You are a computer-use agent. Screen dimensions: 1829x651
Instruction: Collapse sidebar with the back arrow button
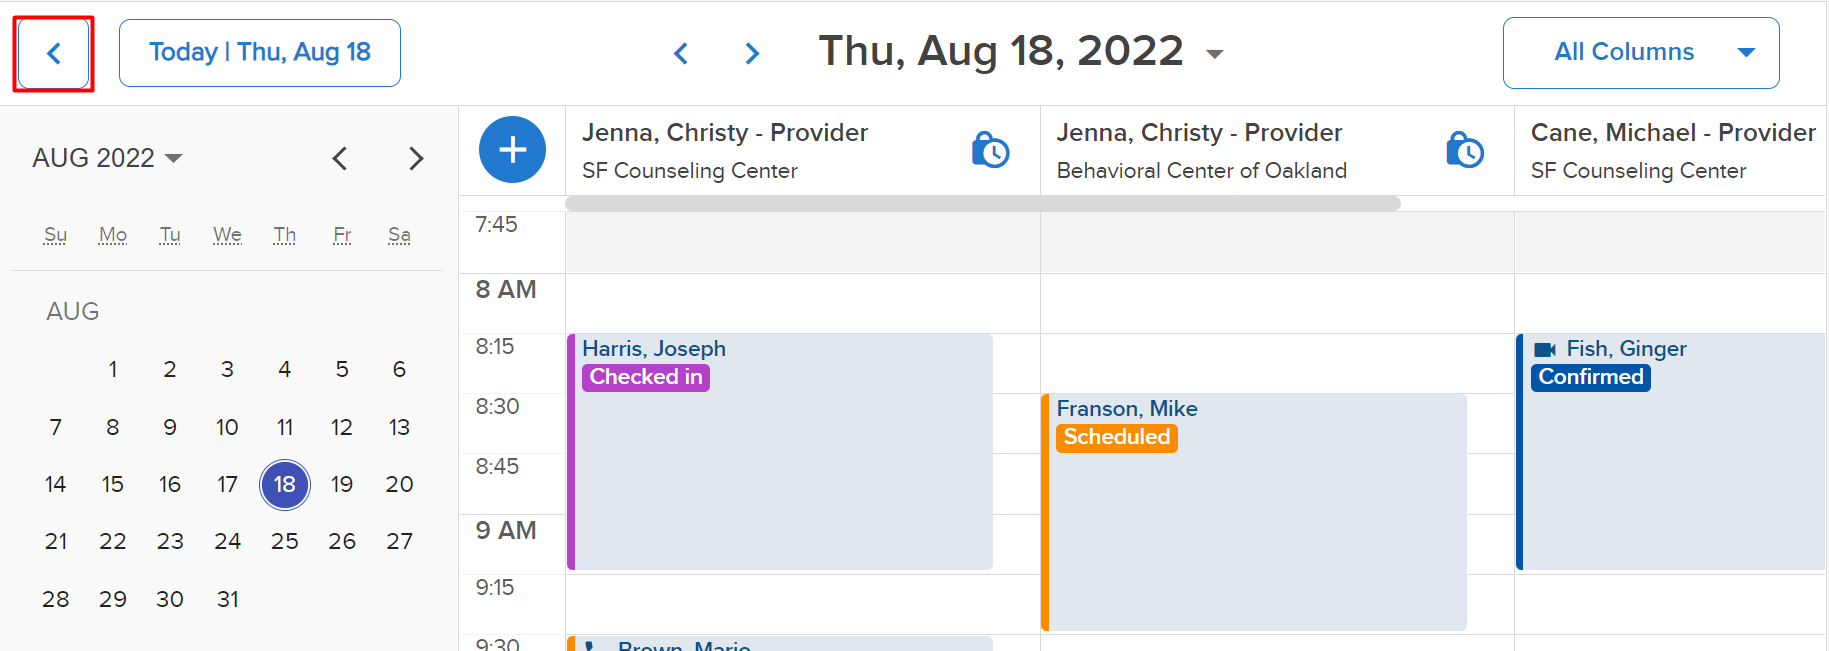click(54, 53)
